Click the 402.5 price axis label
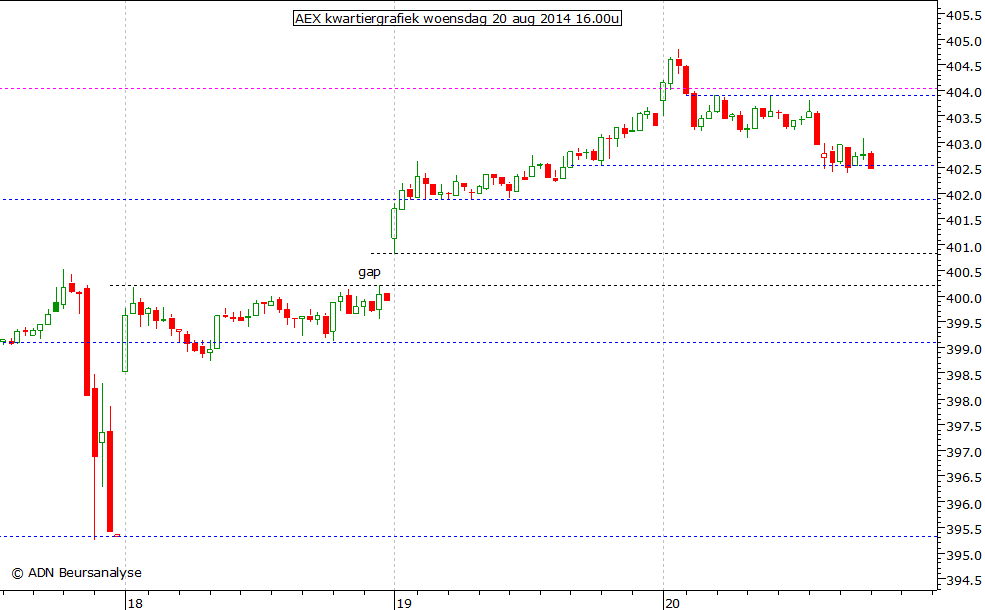 point(963,170)
